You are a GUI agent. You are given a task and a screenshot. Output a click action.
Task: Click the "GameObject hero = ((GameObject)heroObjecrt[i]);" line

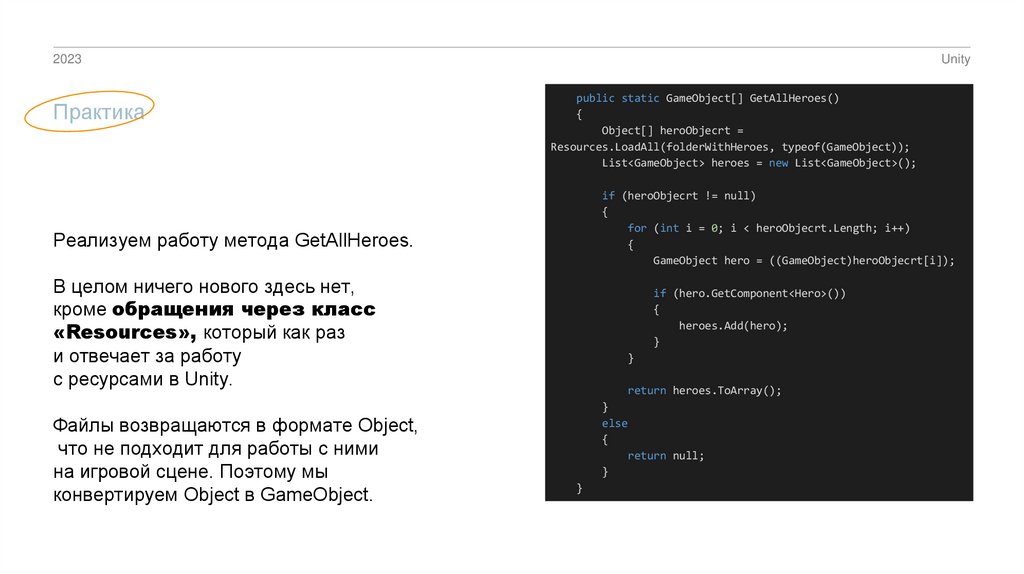803,261
